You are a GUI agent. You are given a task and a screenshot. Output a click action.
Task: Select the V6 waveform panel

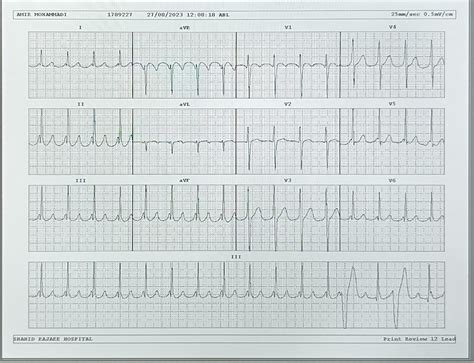tap(392, 218)
